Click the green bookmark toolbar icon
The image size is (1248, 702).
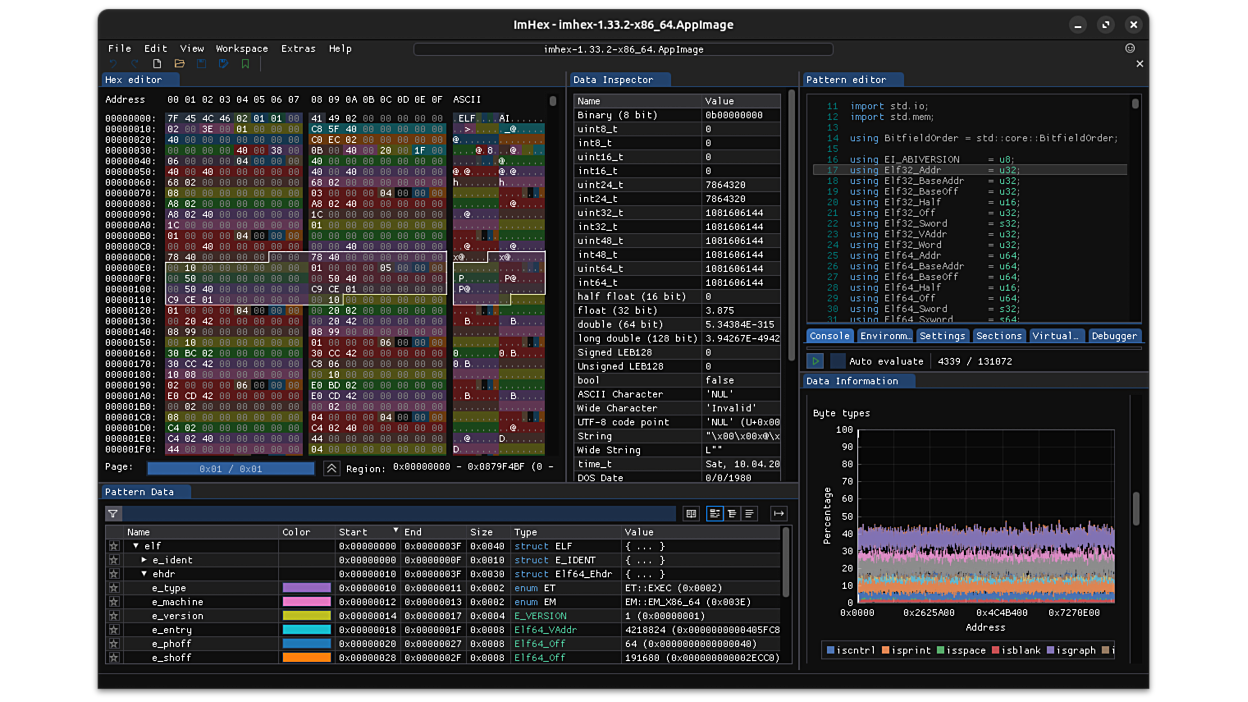(x=245, y=64)
